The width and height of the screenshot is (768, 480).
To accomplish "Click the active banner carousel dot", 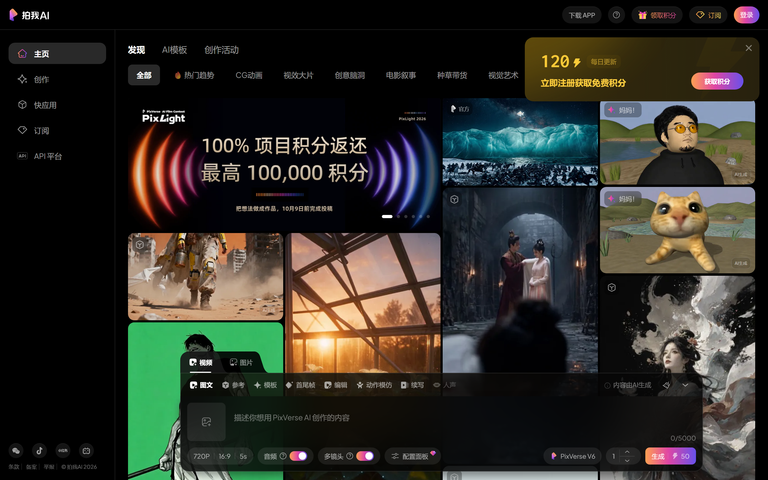I will point(387,216).
